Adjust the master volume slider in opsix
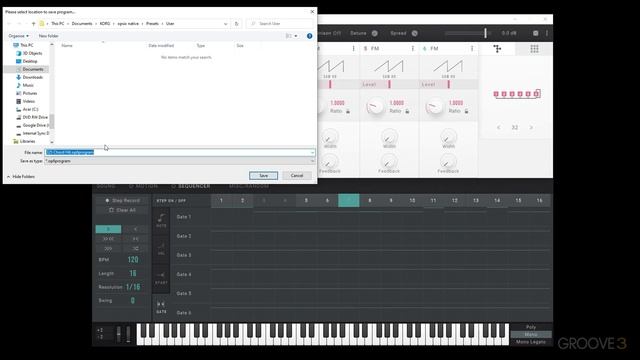 [485, 33]
